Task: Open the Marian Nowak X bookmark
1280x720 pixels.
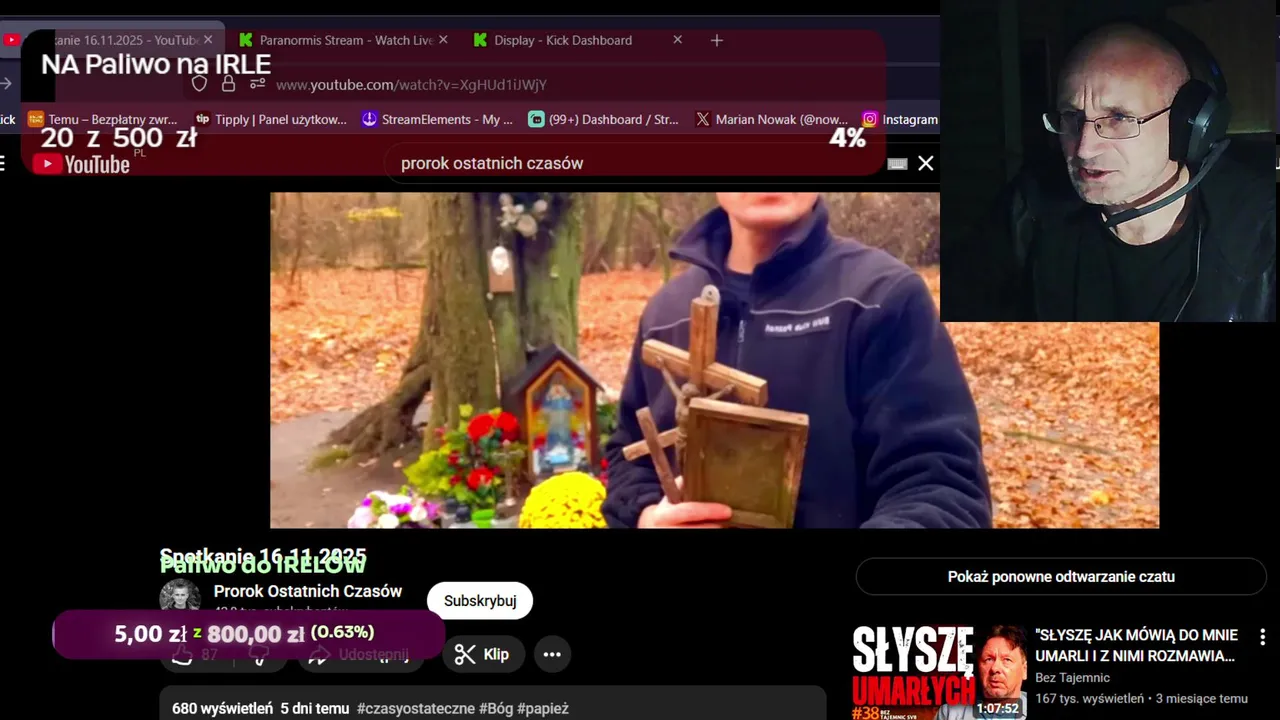Action: (x=771, y=119)
